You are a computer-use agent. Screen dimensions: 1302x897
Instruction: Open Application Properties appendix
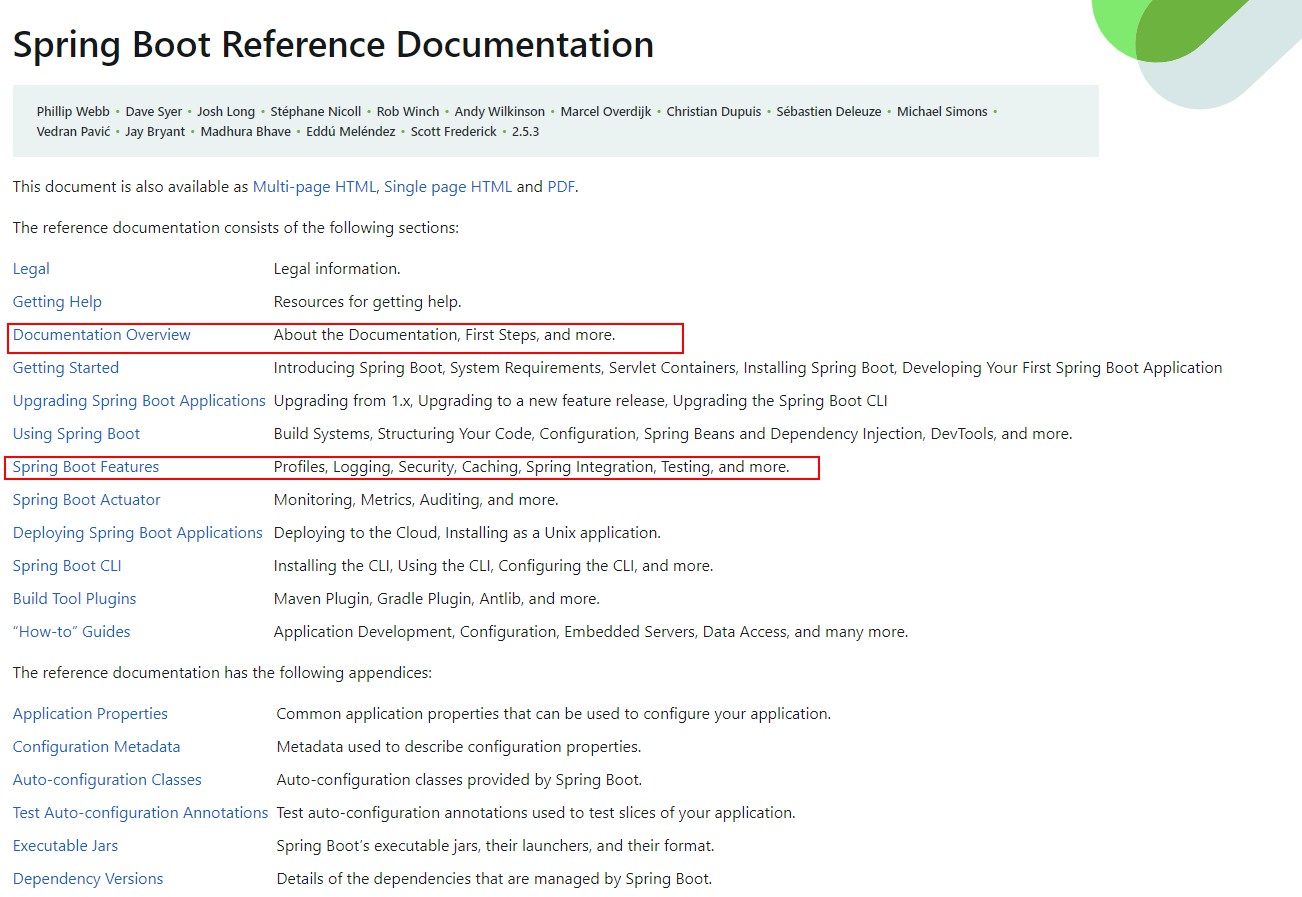pyautogui.click(x=90, y=714)
